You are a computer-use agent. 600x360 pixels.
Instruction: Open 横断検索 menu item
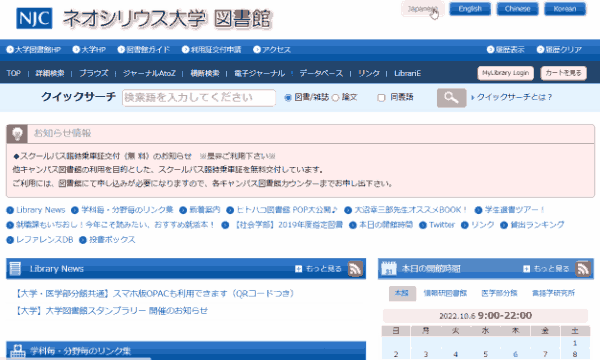point(205,73)
